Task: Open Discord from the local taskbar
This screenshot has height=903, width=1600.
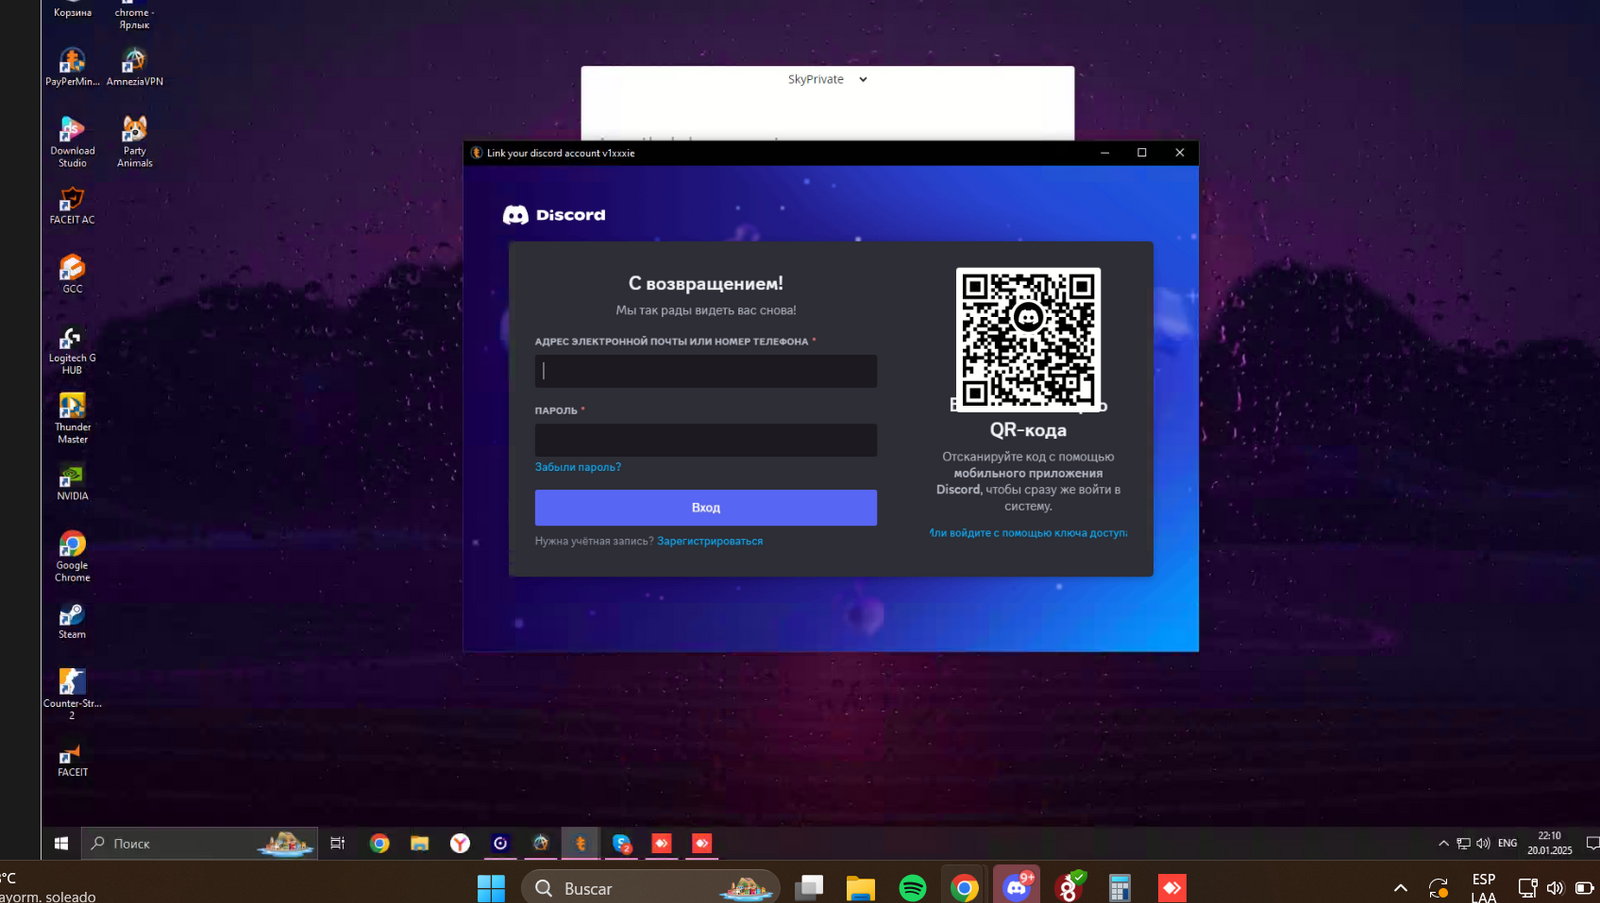Action: point(1017,887)
